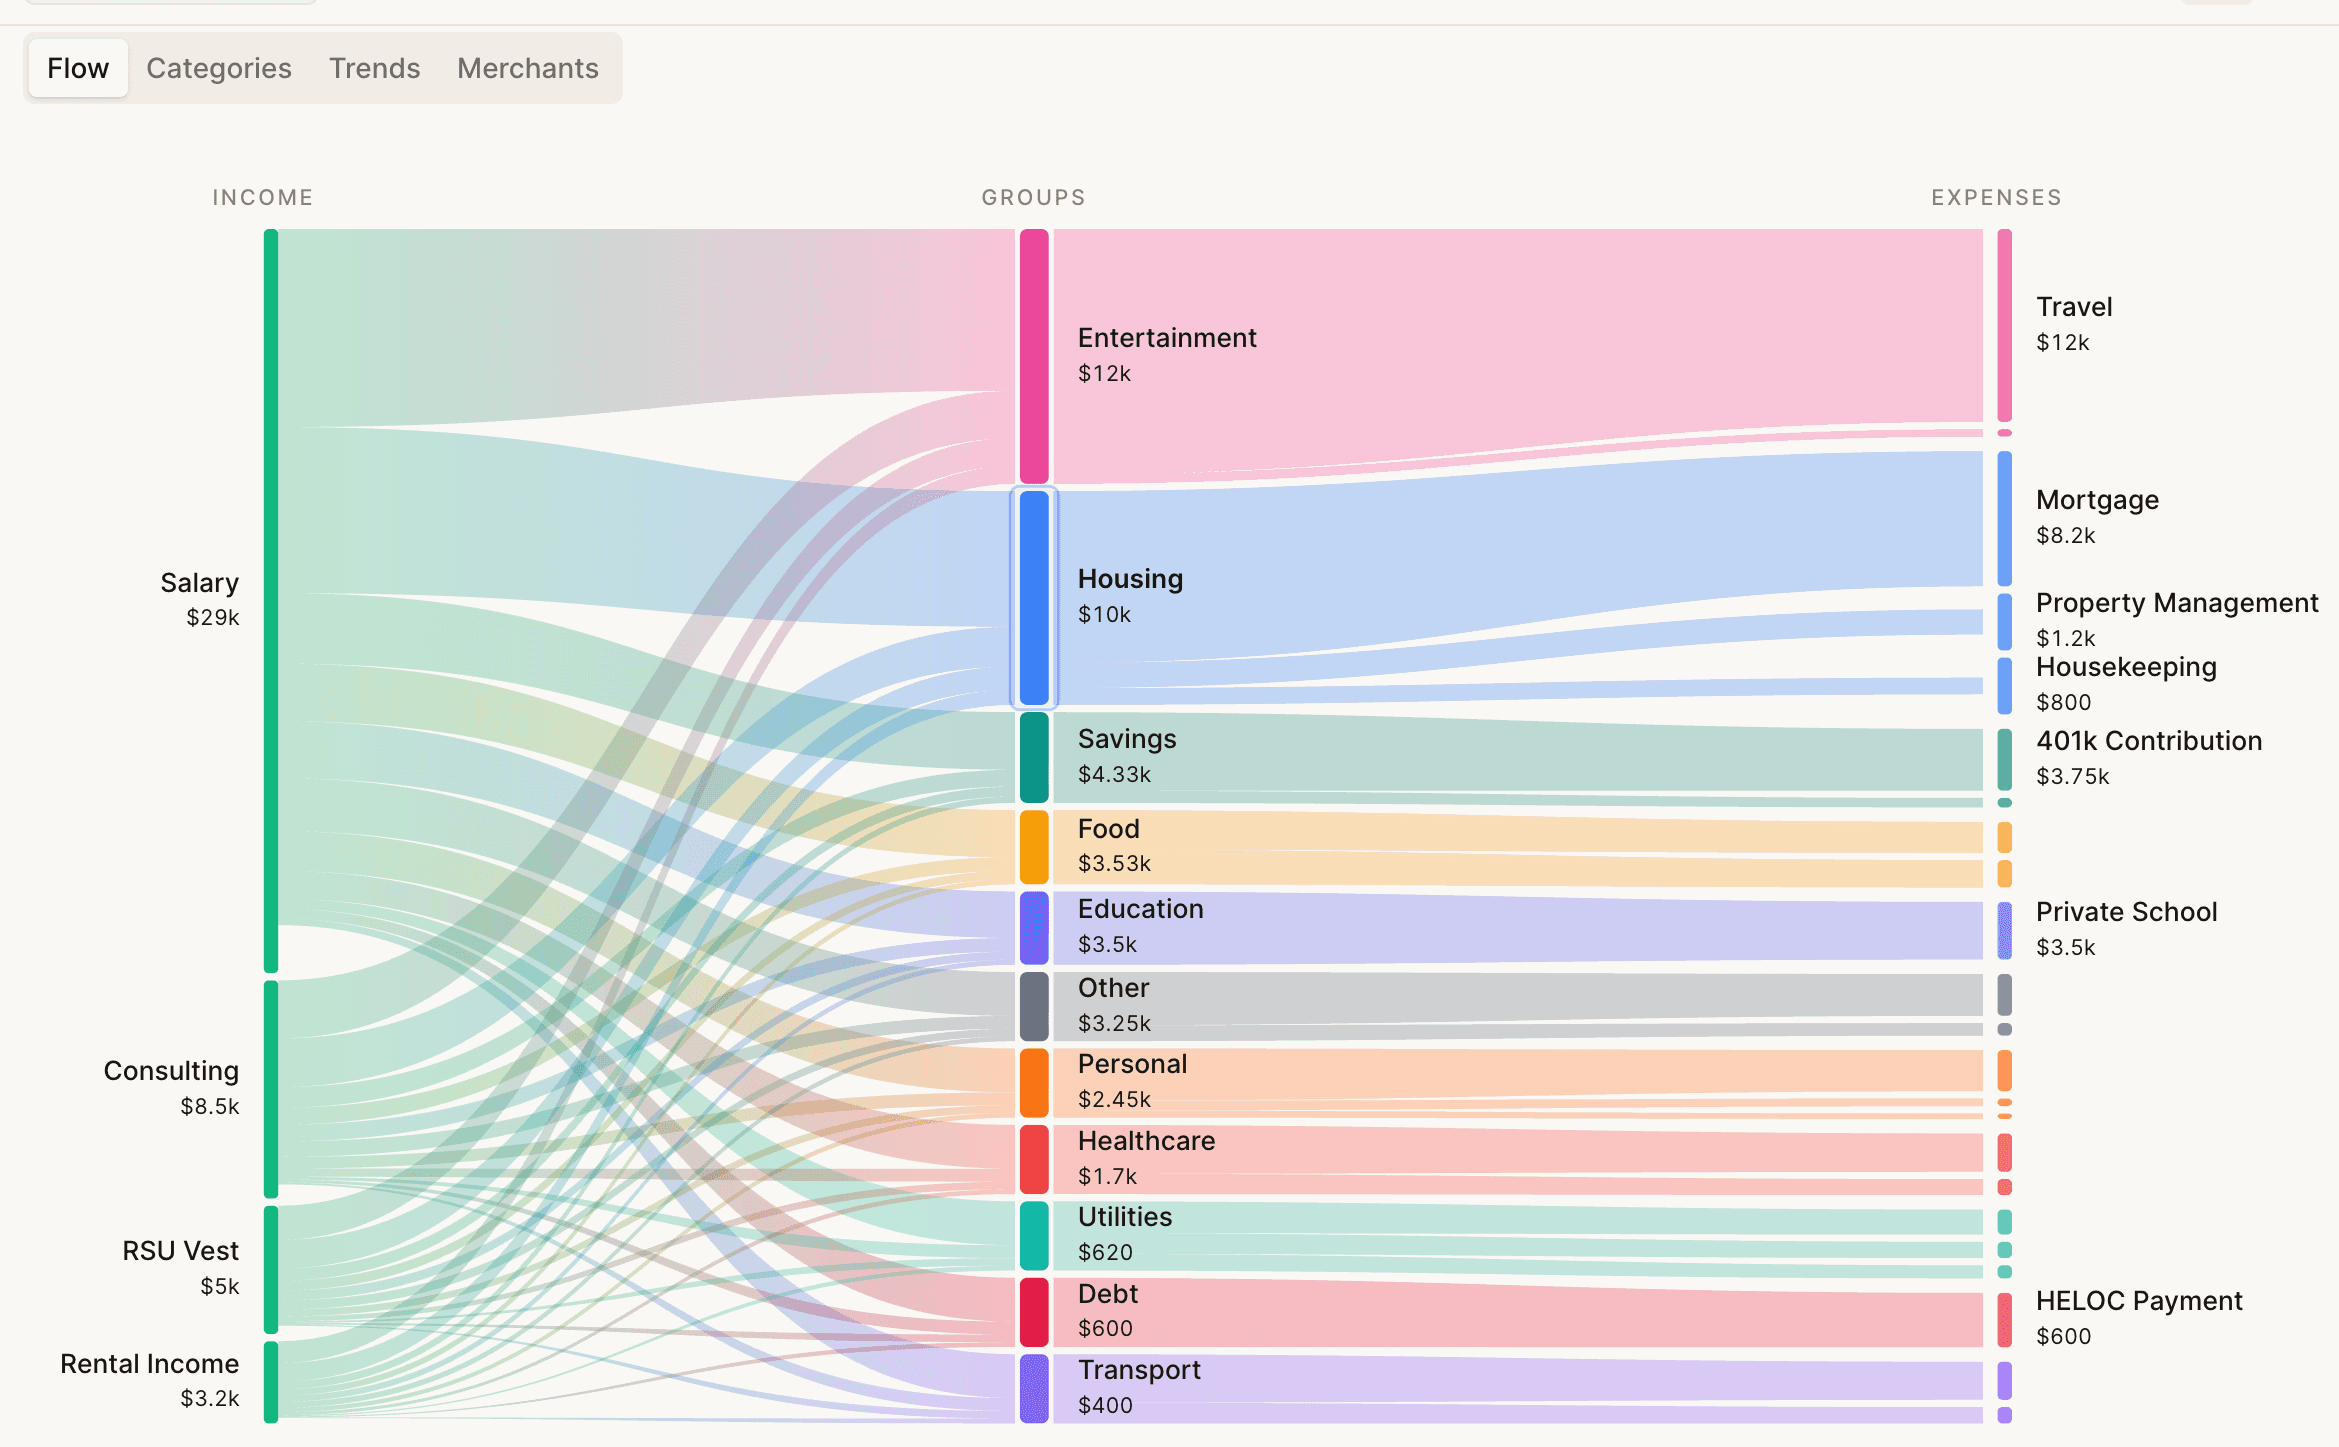
Task: Select the Merchants tab
Action: [x=527, y=67]
